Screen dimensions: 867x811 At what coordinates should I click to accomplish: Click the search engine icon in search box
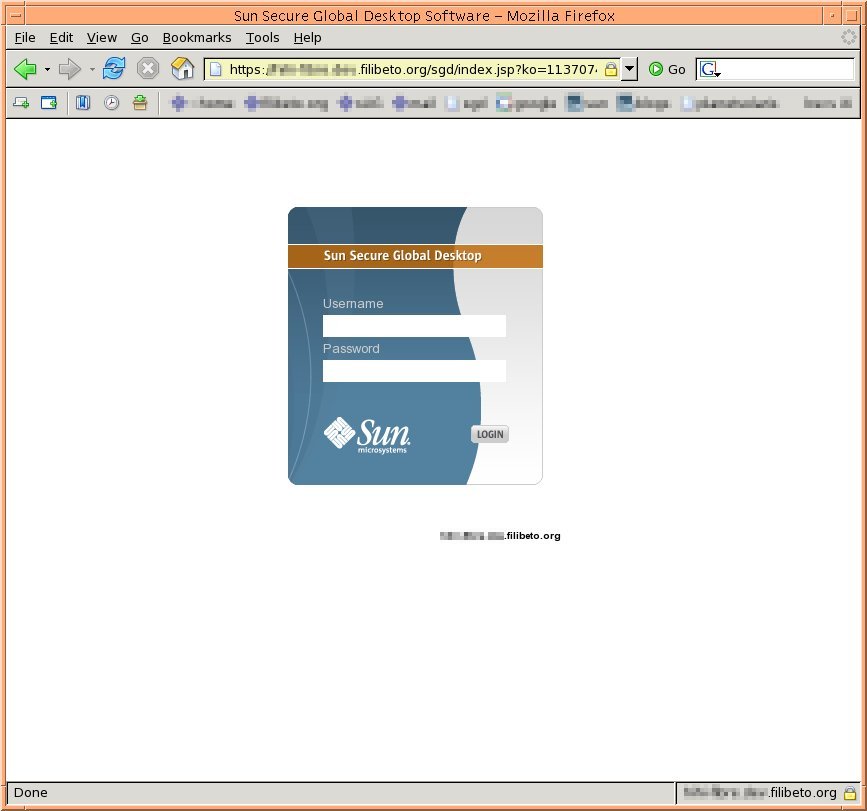point(709,69)
